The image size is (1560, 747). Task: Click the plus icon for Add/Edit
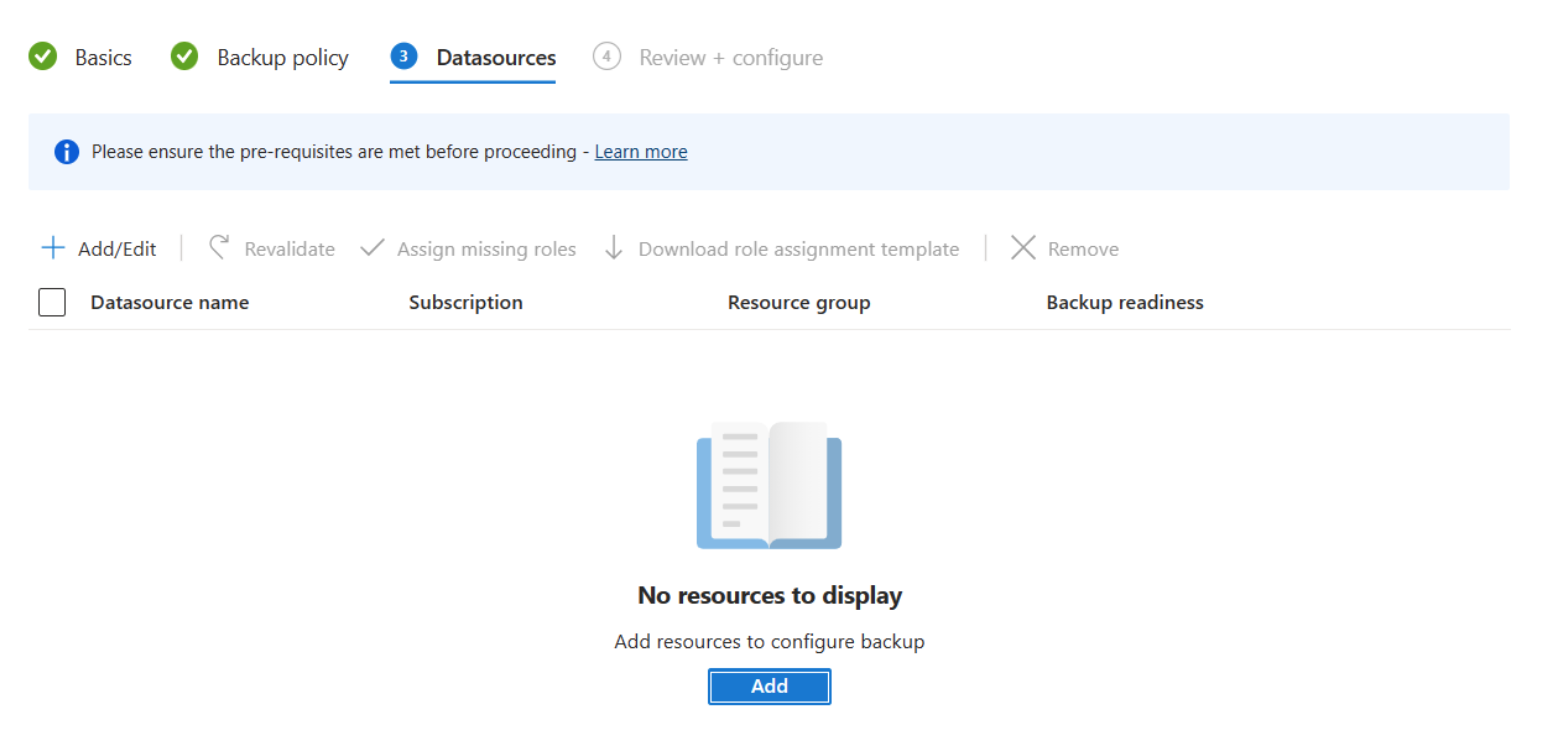[x=53, y=248]
